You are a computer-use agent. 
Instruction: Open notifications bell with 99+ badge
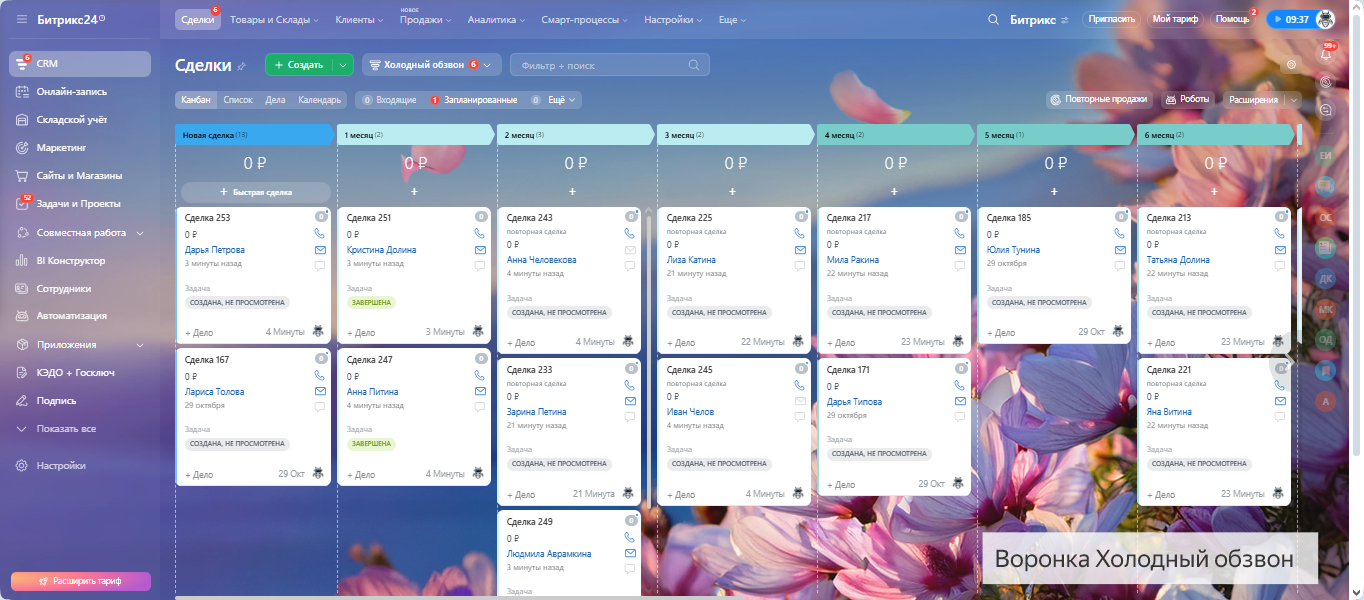(1327, 53)
